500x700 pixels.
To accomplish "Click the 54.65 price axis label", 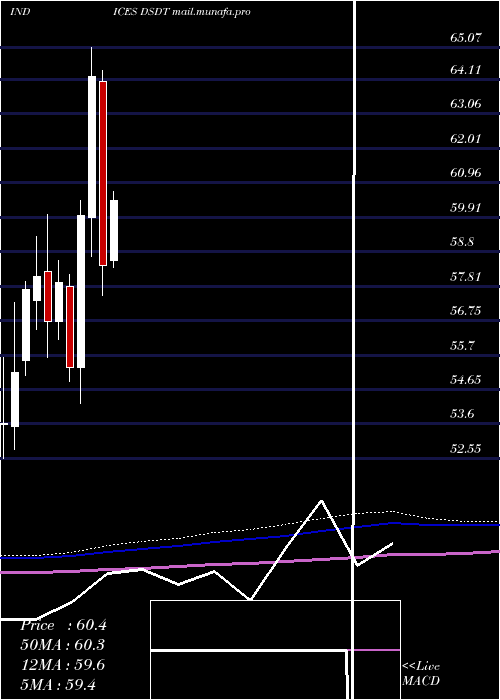I will coord(466,380).
